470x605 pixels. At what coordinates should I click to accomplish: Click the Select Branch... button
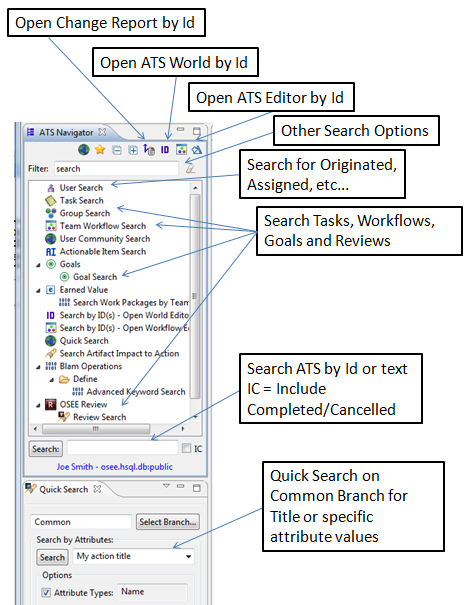(167, 522)
